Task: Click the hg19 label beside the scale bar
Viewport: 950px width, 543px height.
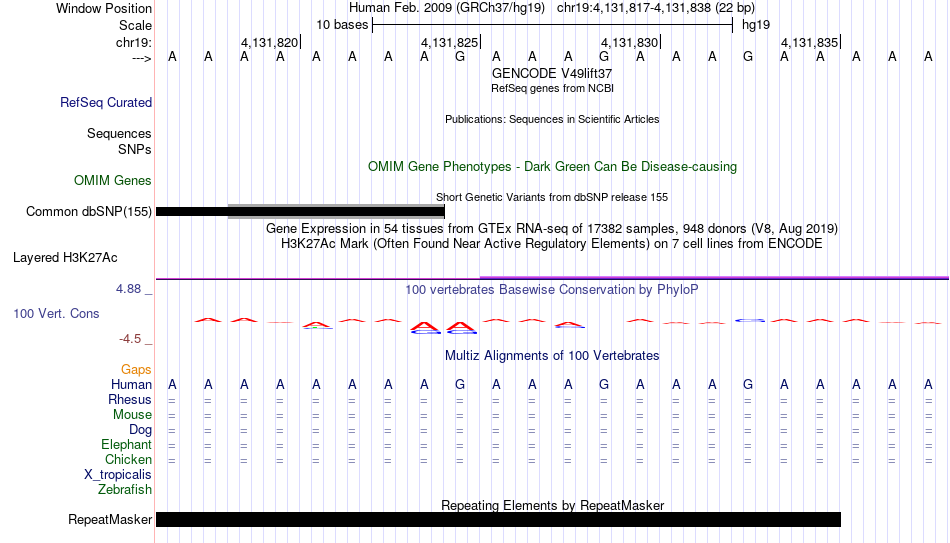Action: (x=756, y=25)
